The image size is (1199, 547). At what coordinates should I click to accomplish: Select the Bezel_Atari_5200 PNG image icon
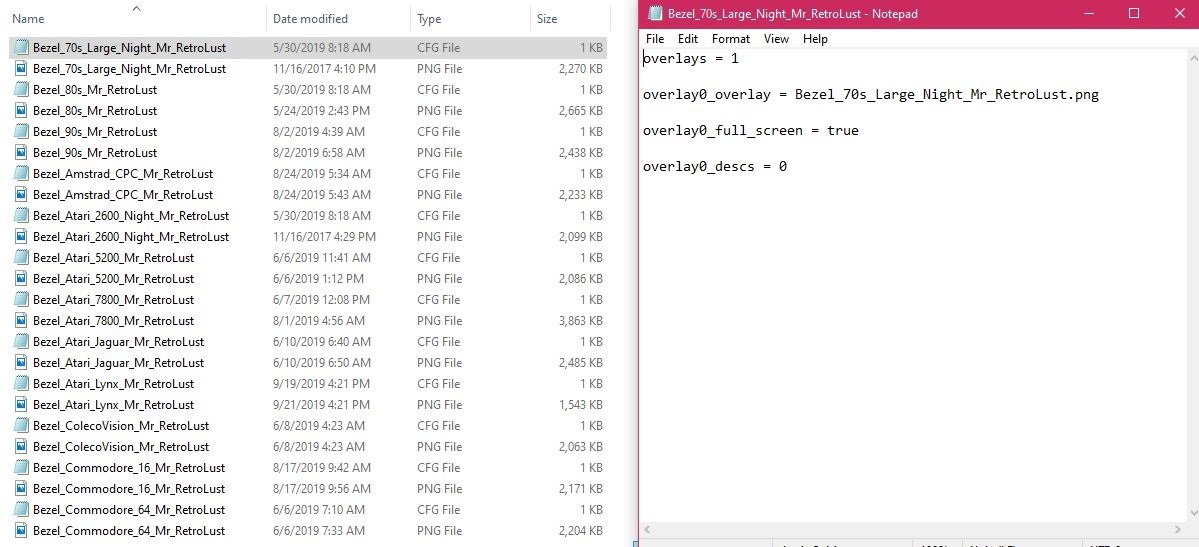coord(21,278)
